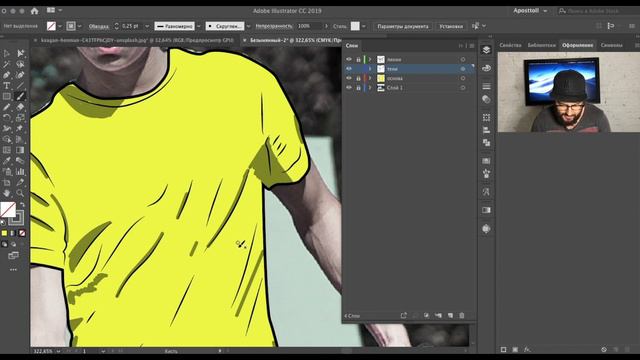Select the Pen tool

pyautogui.click(x=7, y=75)
